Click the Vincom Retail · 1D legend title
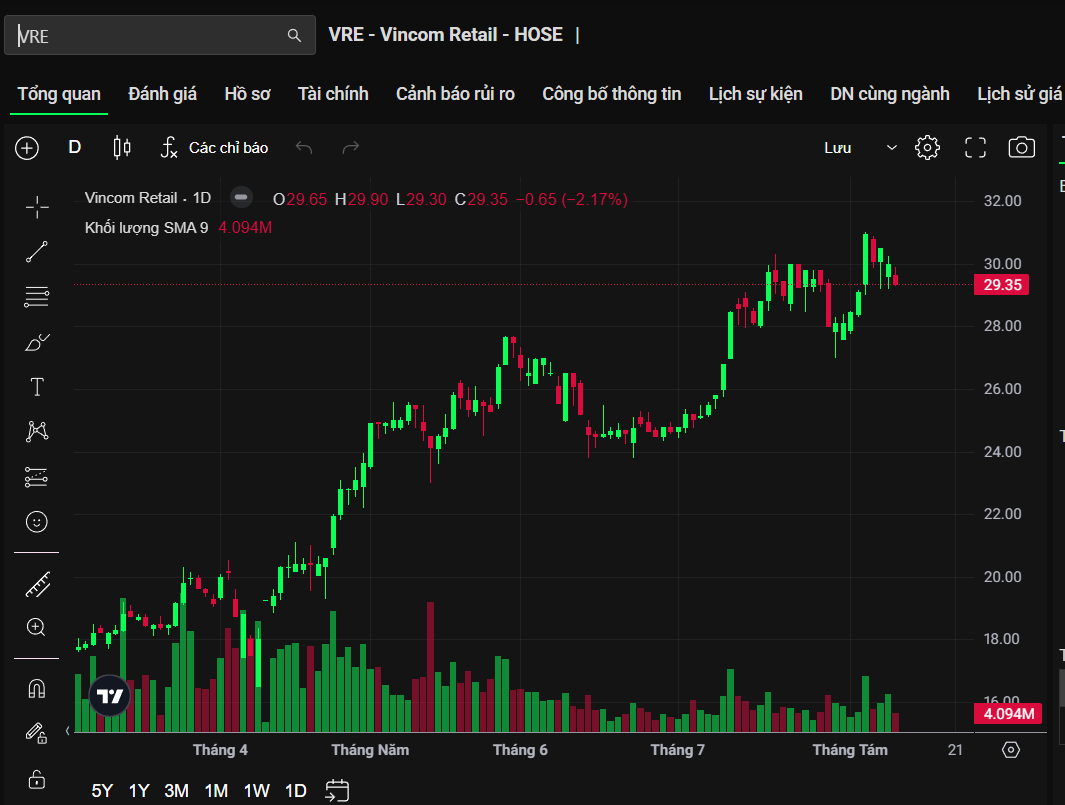 pyautogui.click(x=147, y=198)
